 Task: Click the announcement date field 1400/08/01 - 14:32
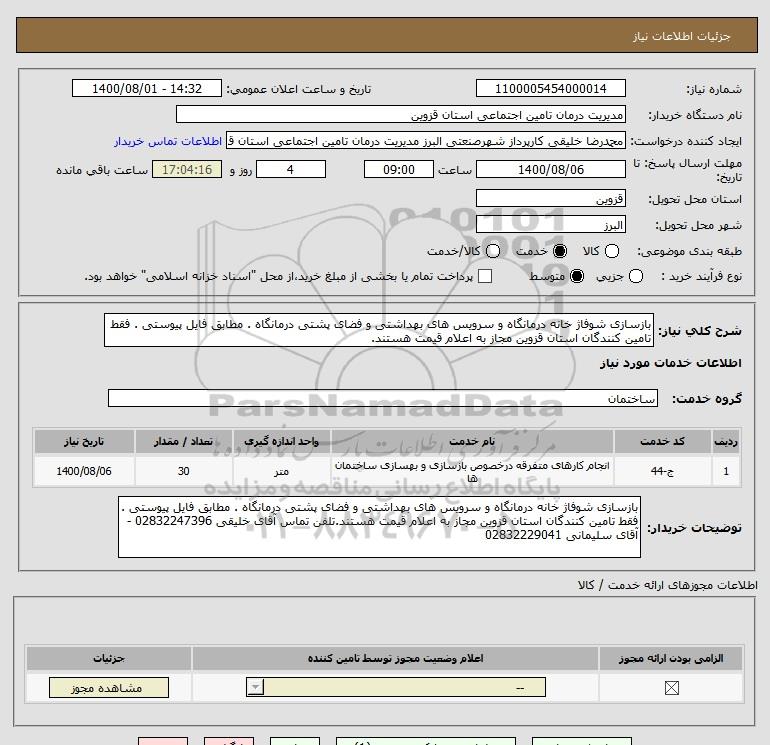coord(147,88)
